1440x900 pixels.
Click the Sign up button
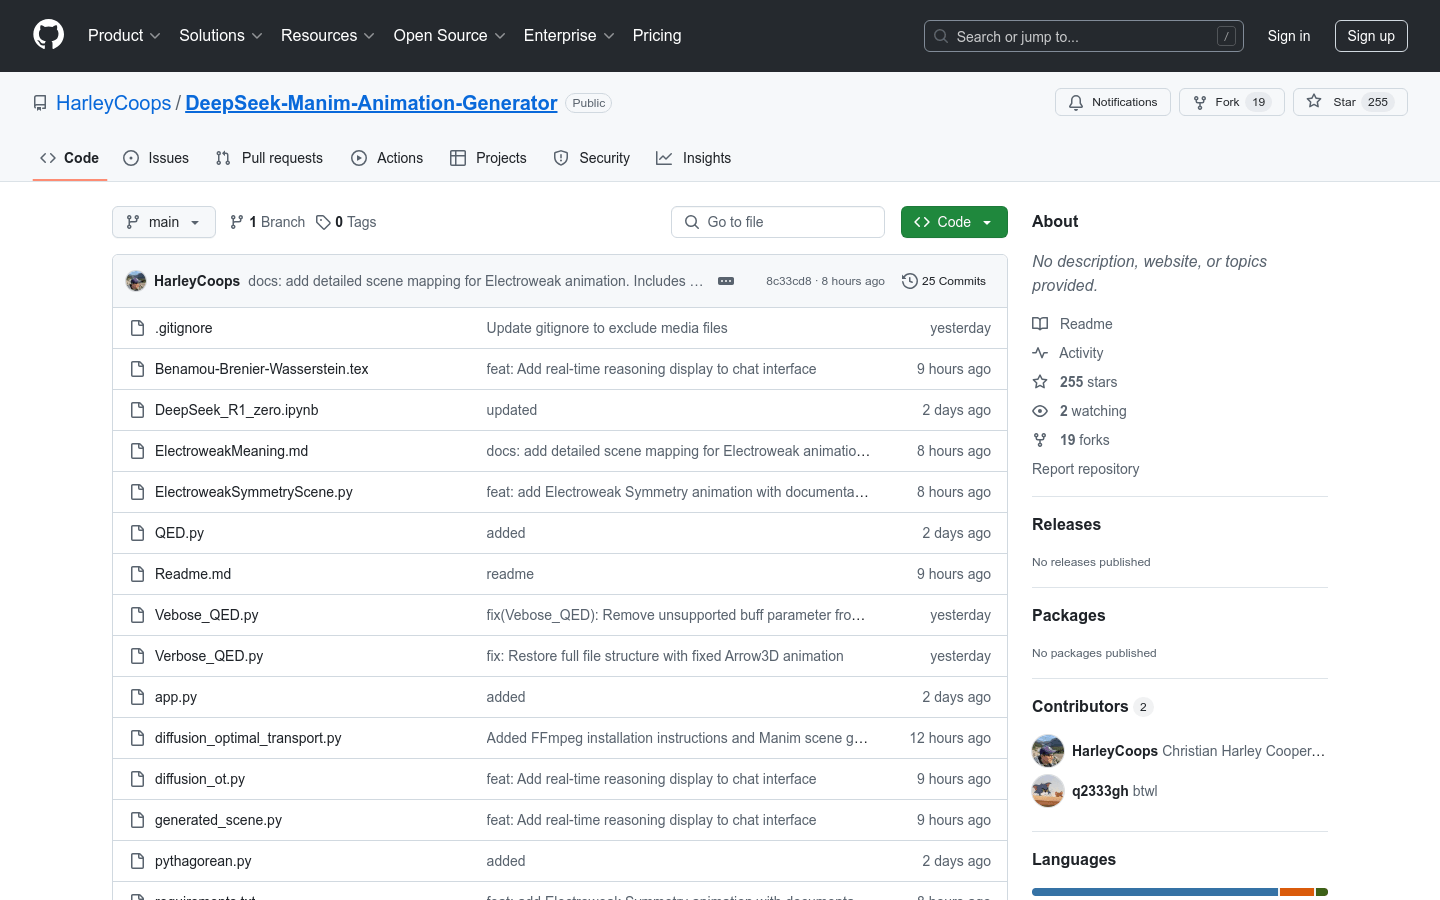1370,36
